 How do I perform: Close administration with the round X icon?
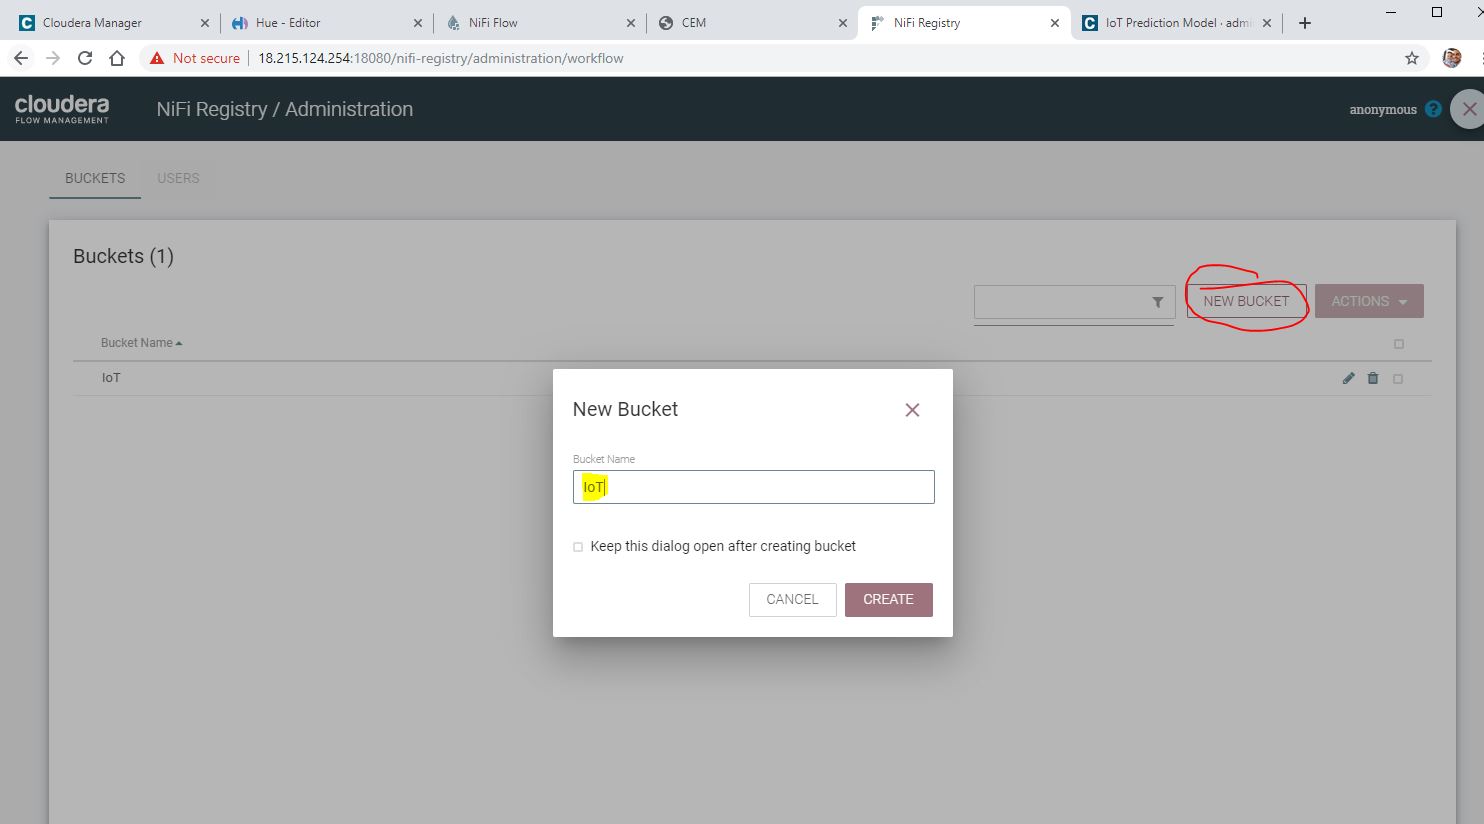pyautogui.click(x=1468, y=109)
